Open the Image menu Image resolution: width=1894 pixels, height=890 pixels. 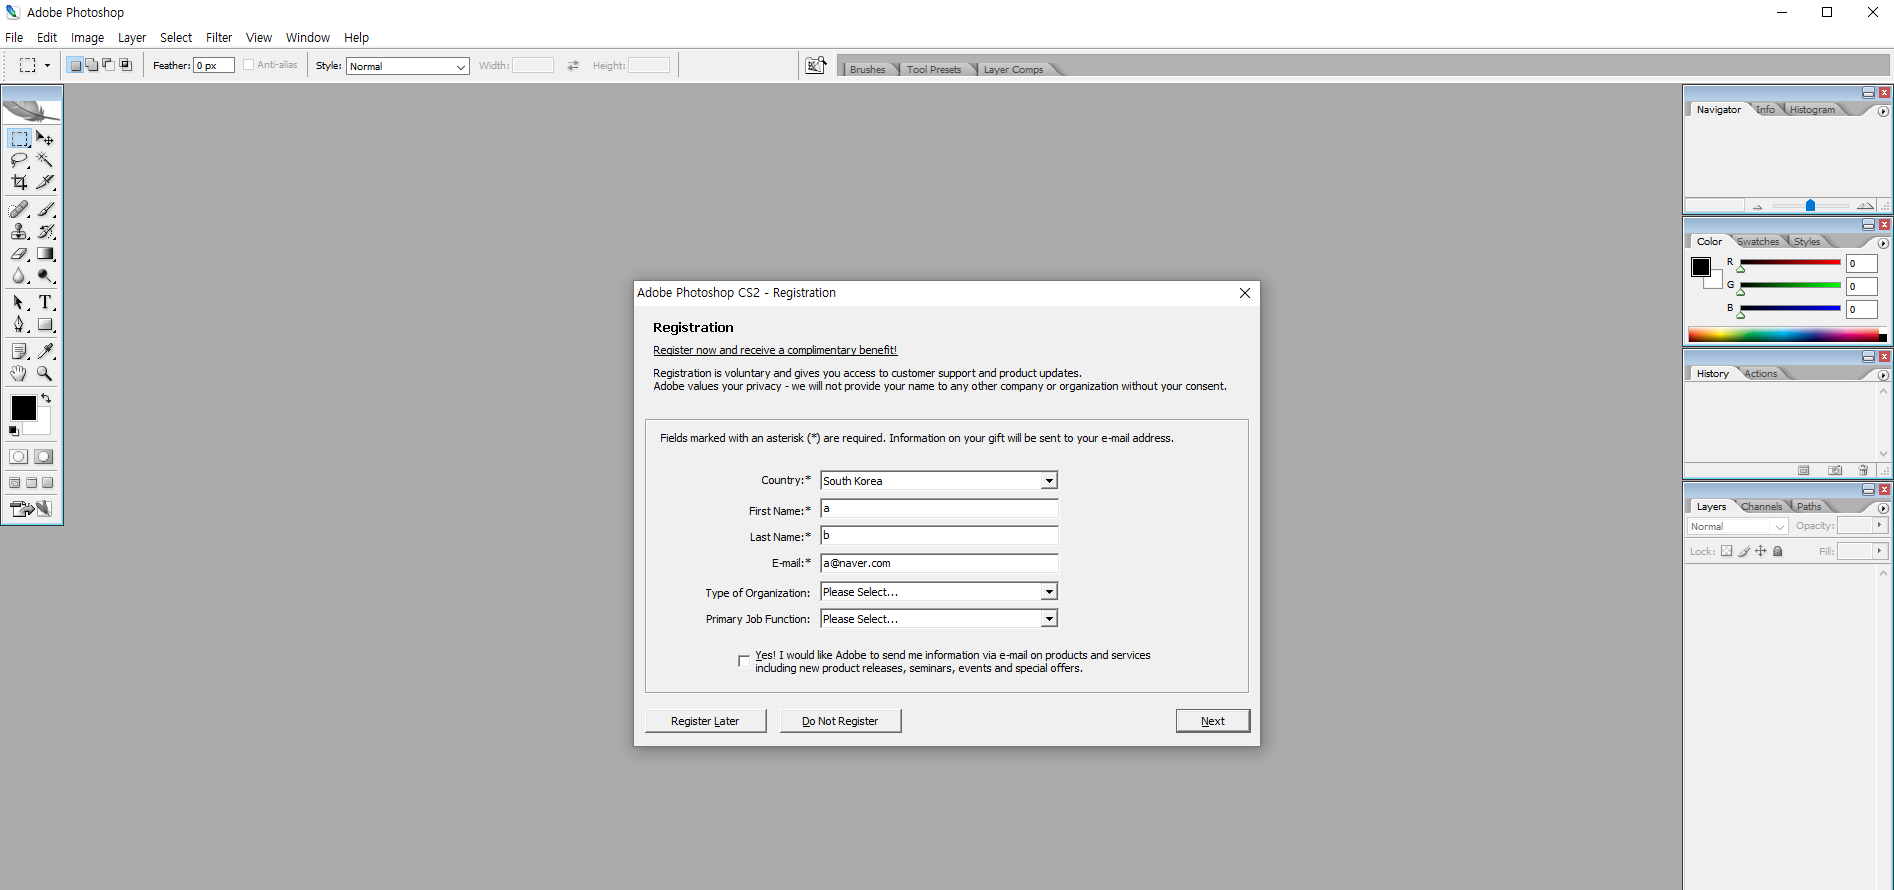(87, 38)
